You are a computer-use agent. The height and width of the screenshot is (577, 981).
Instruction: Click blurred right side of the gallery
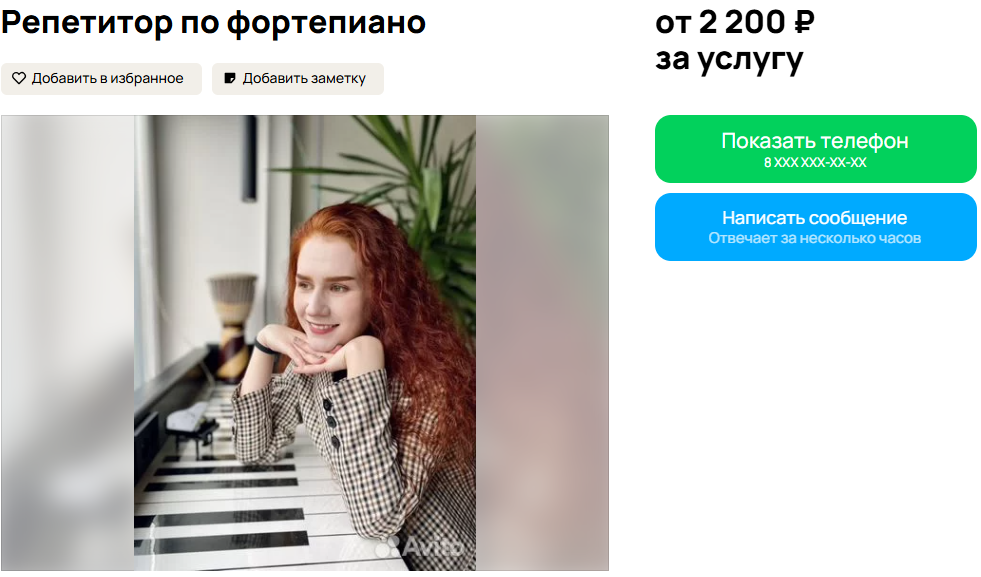pos(542,343)
